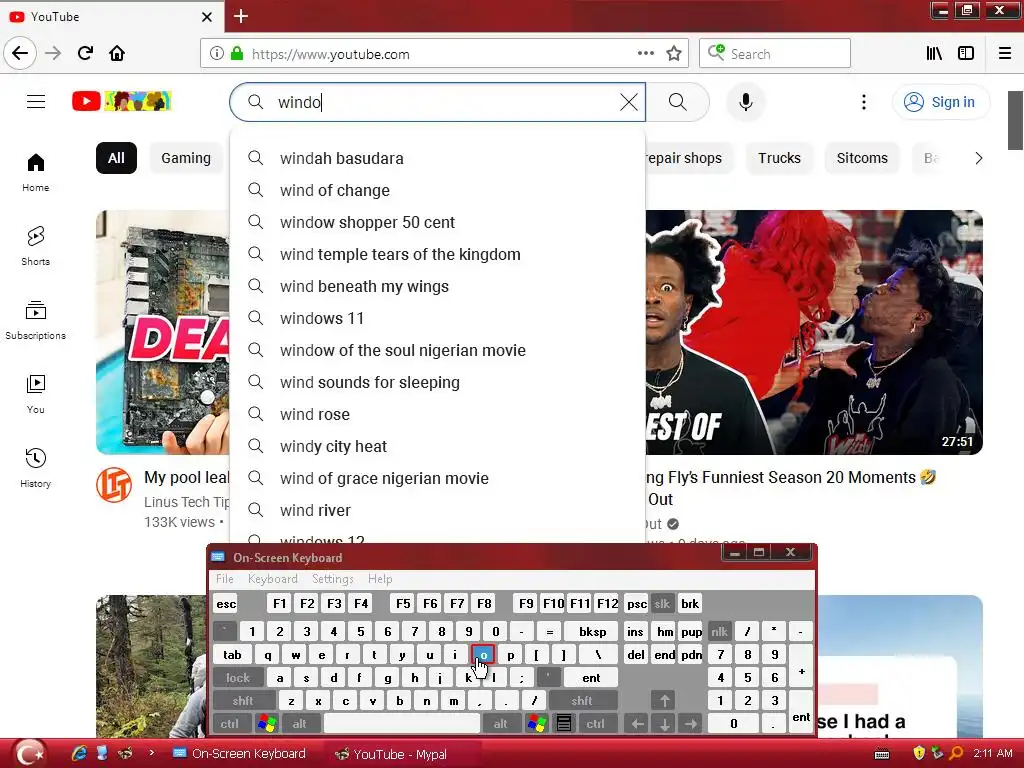The height and width of the screenshot is (768, 1024).
Task: Reload the YouTube page
Action: tap(85, 53)
